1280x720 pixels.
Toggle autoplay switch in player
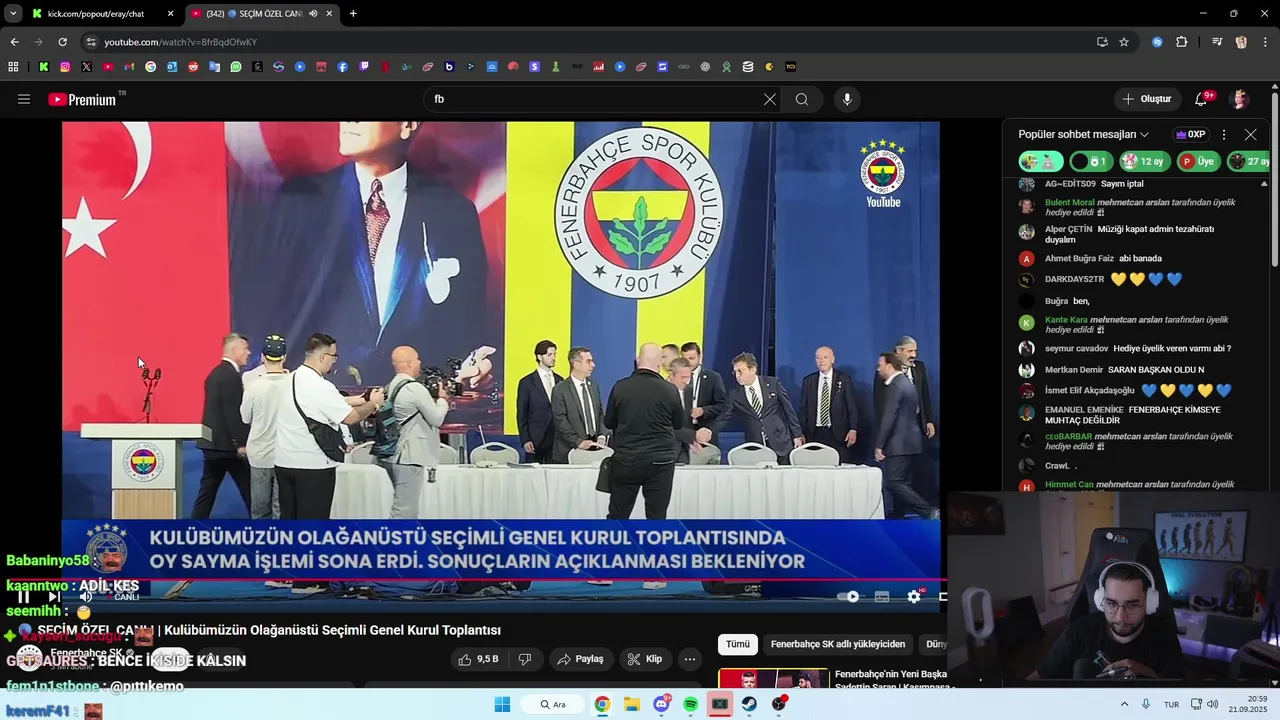(x=850, y=597)
